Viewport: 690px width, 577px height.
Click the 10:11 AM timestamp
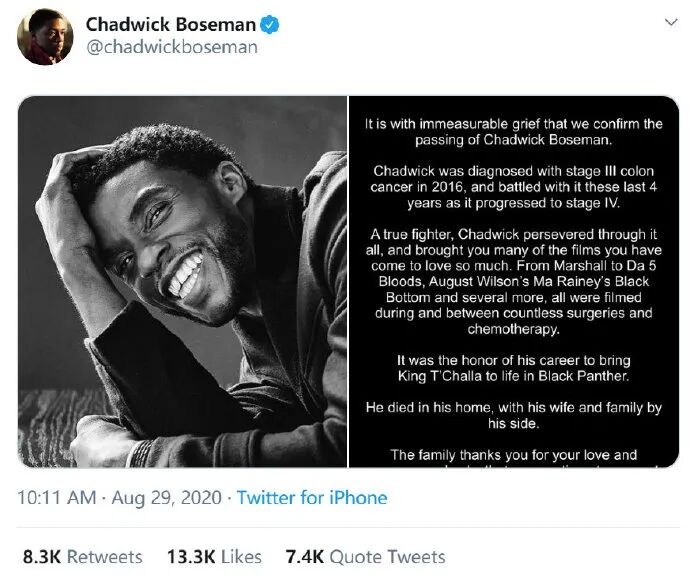click(x=56, y=498)
